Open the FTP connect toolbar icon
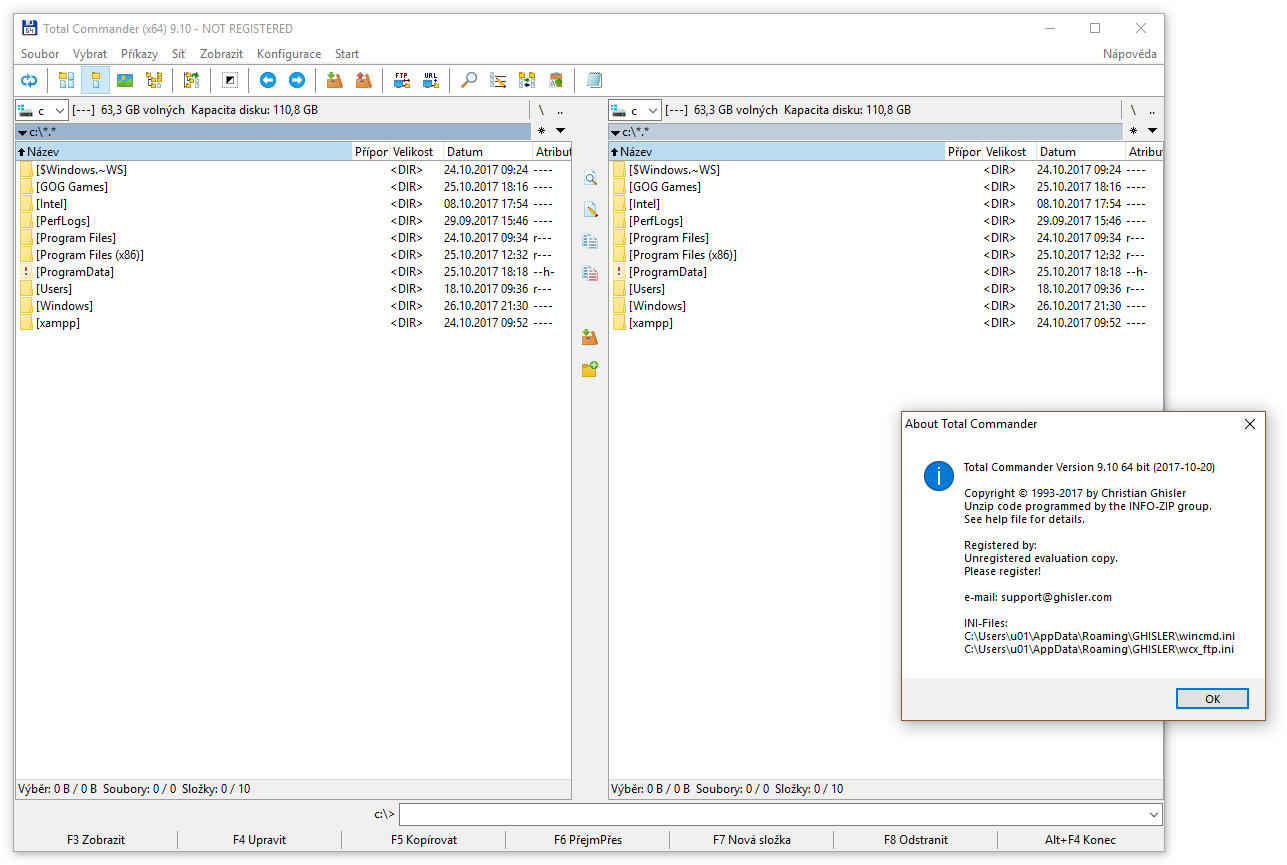This screenshot has width=1287, height=865. pyautogui.click(x=402, y=80)
